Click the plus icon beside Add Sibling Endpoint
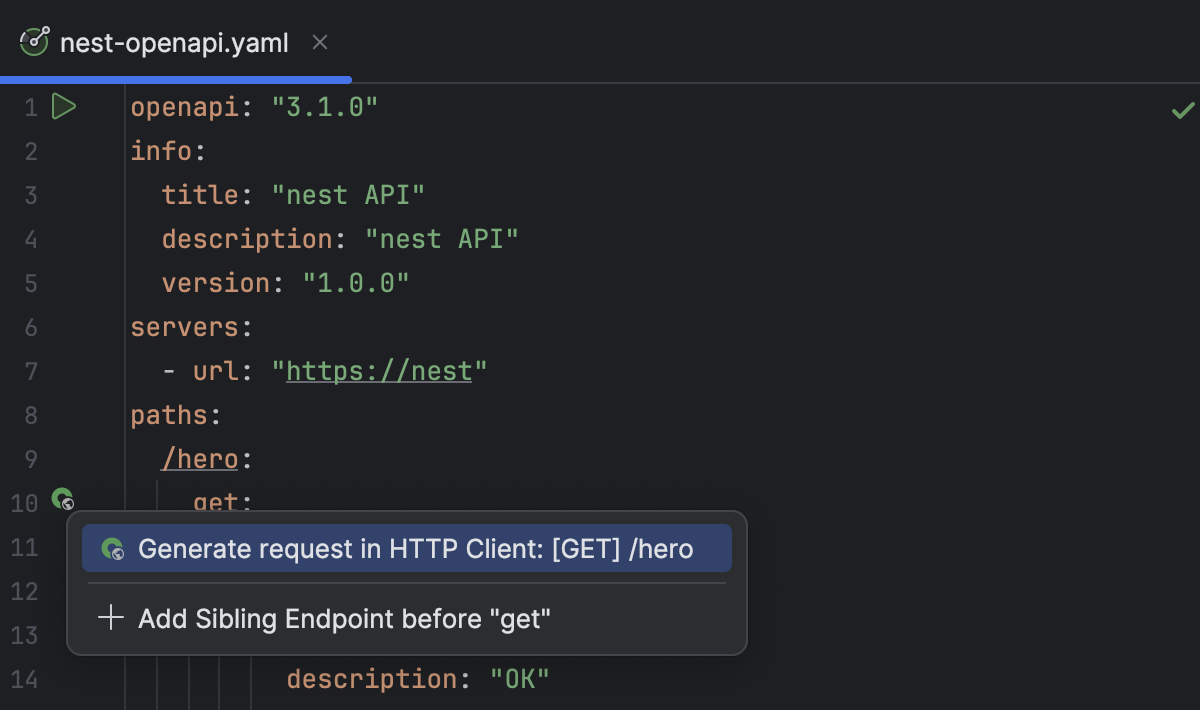 [110, 618]
